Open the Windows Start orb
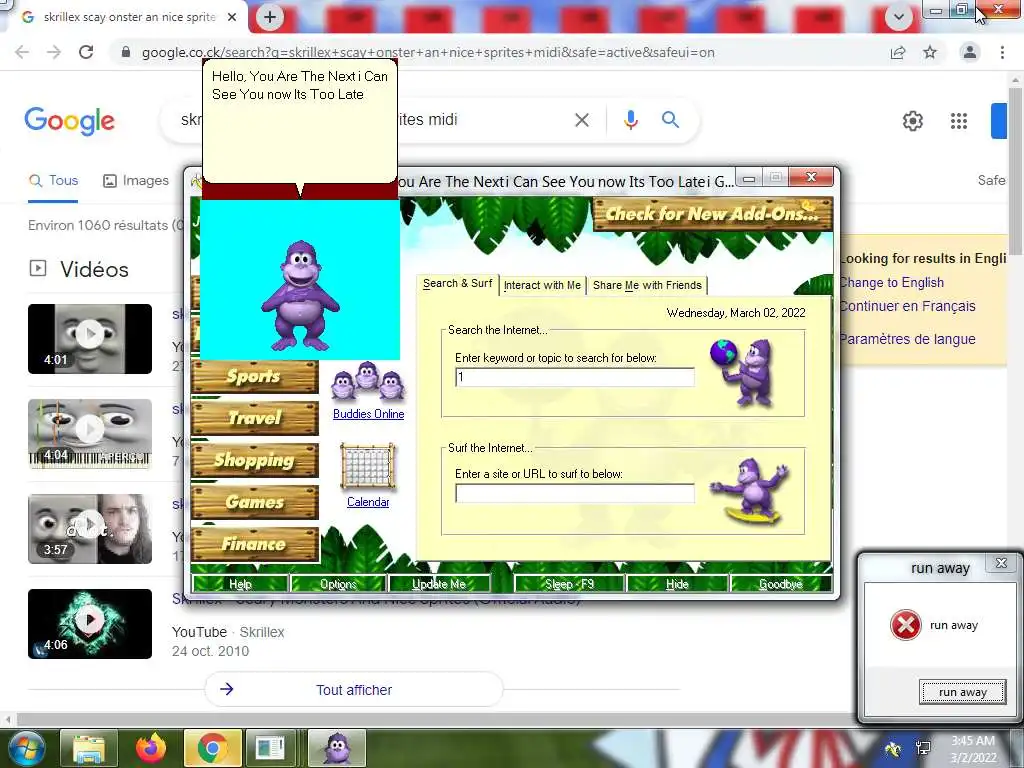The width and height of the screenshot is (1024, 768). [26, 749]
